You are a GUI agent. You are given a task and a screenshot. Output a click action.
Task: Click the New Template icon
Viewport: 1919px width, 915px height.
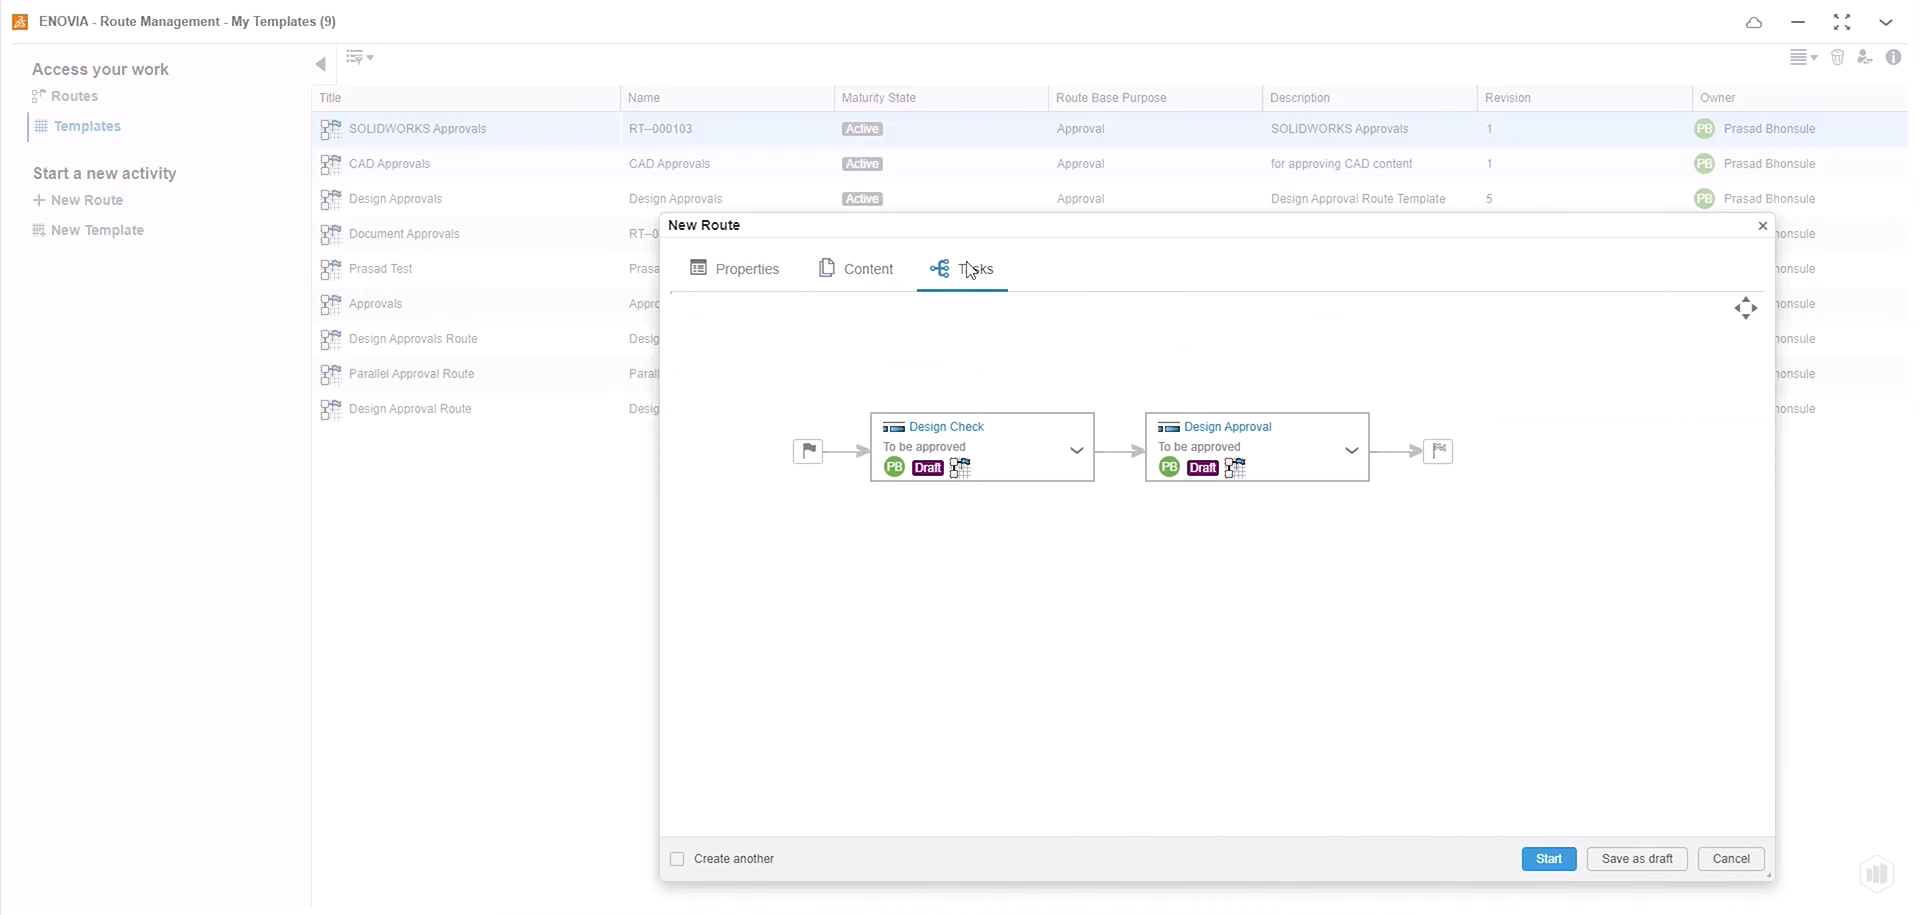pos(39,230)
